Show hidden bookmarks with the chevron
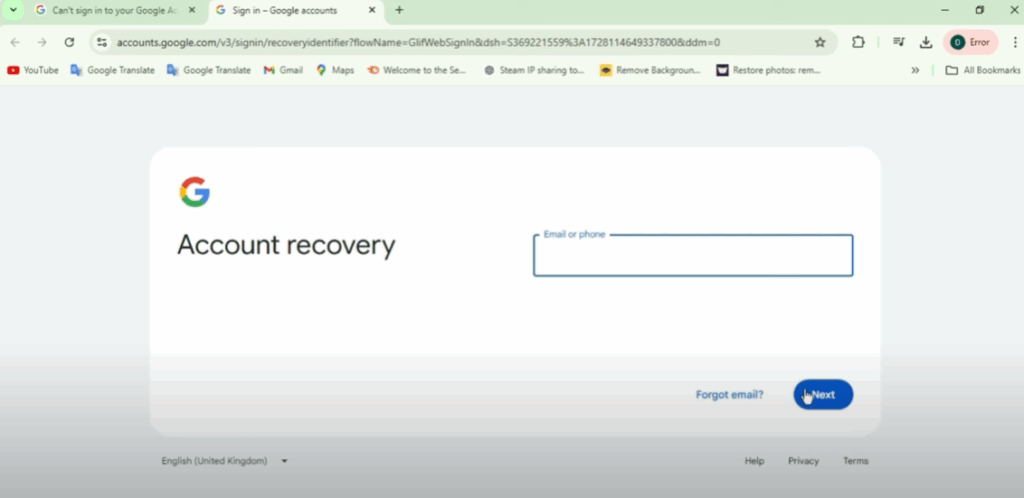 (x=915, y=70)
